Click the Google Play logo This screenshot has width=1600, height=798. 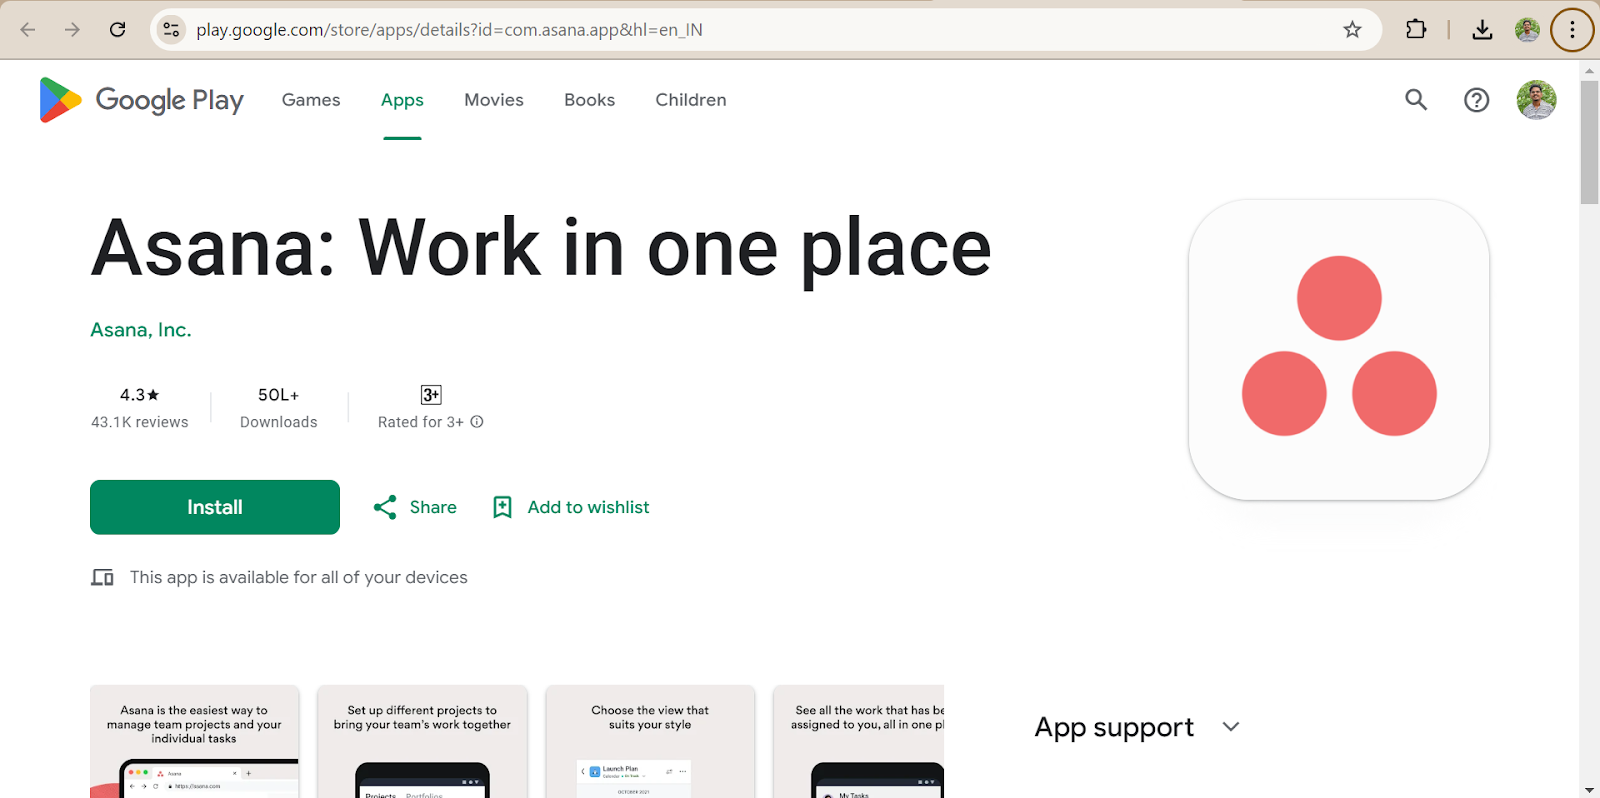(x=141, y=100)
